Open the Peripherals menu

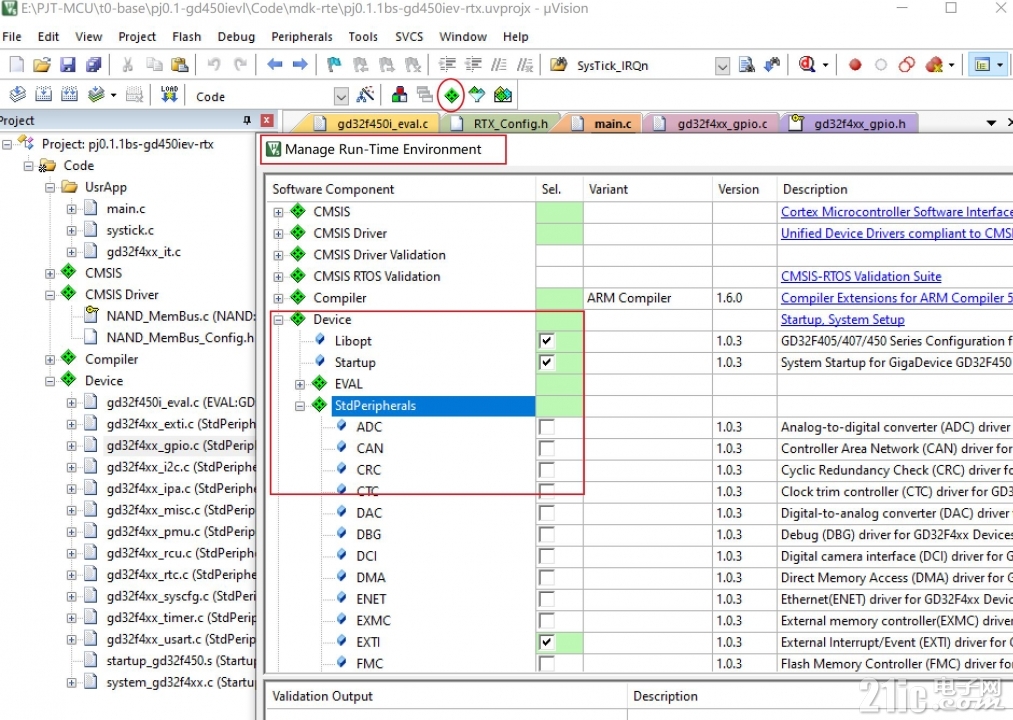[x=302, y=37]
